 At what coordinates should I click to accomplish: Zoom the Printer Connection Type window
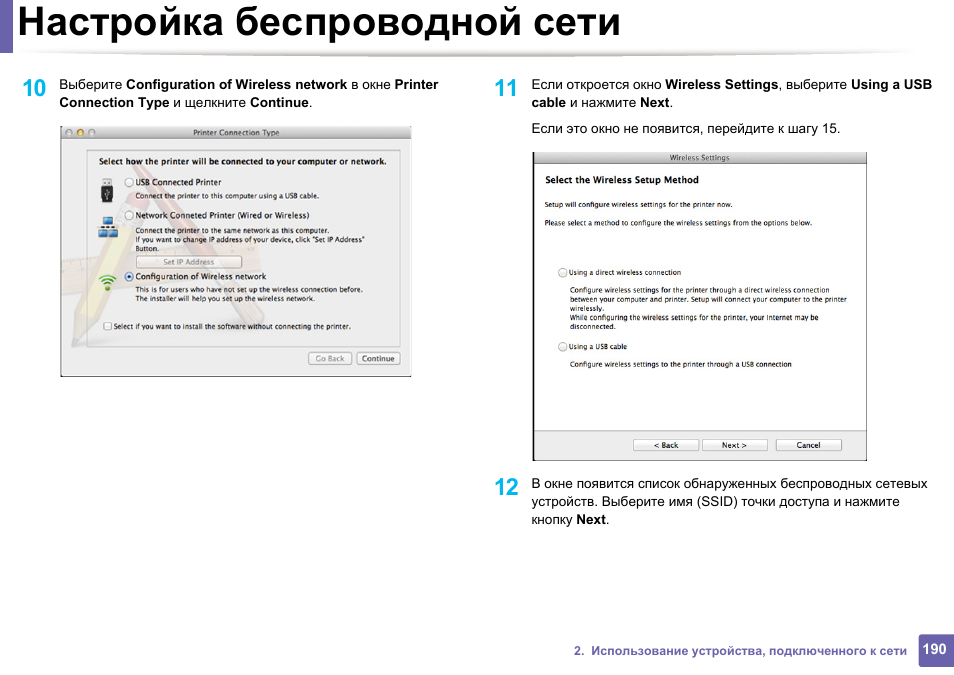click(x=91, y=133)
